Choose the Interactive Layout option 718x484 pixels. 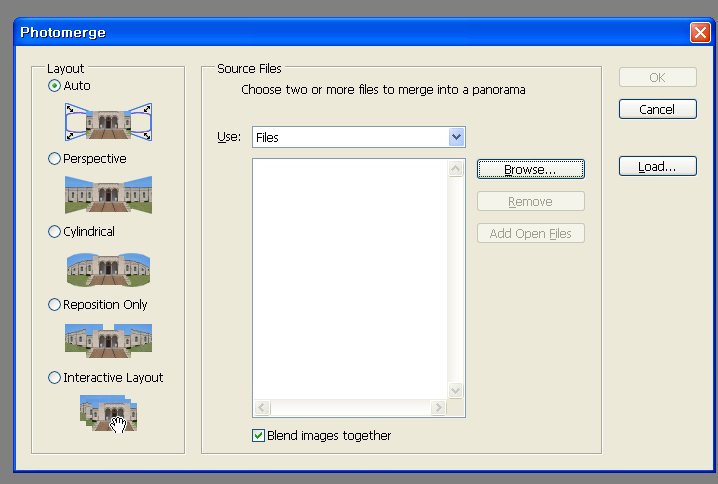(x=54, y=377)
